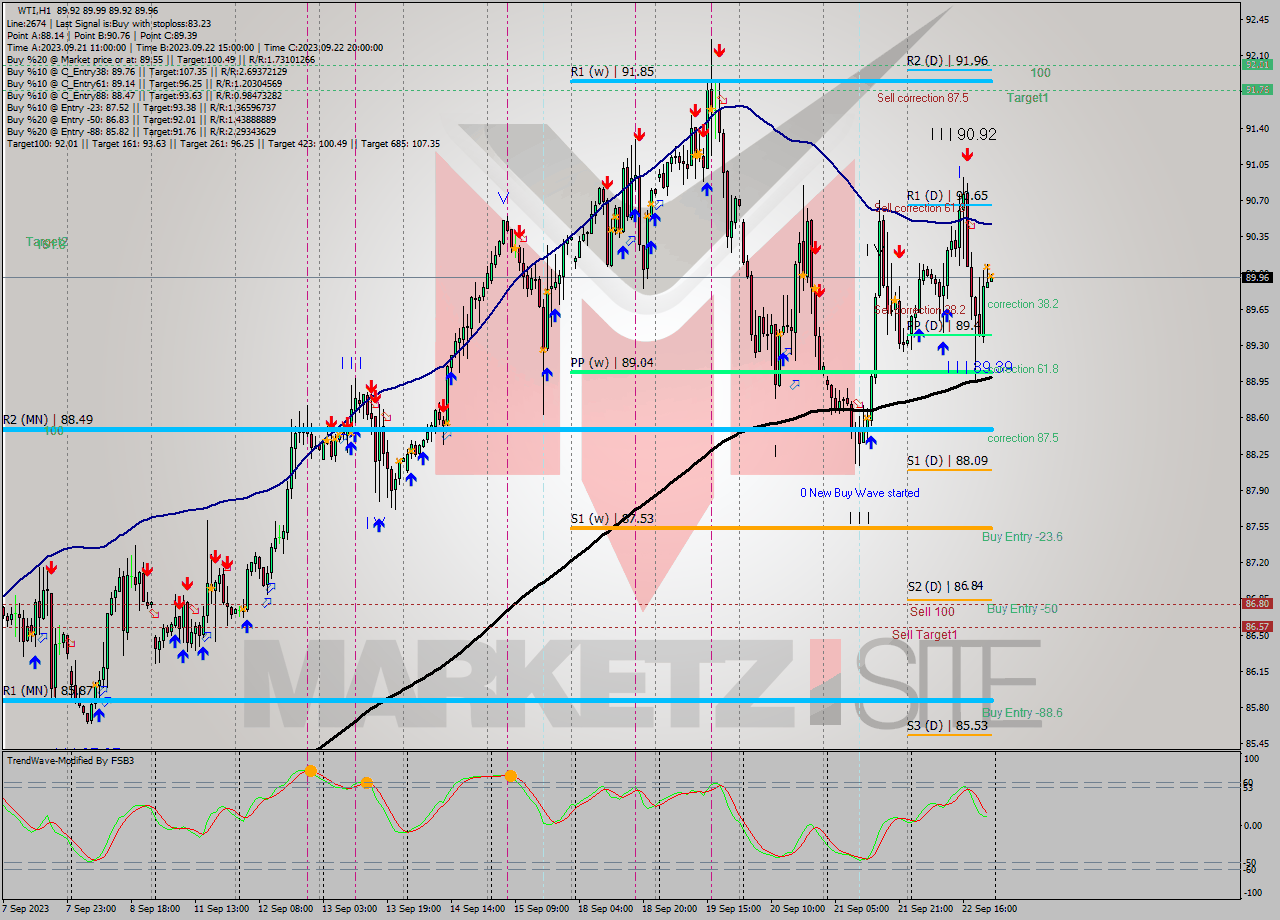Screen dimensions: 1280x920
Task: Click the 0.00 level on TrendWave scale
Action: click(1254, 826)
